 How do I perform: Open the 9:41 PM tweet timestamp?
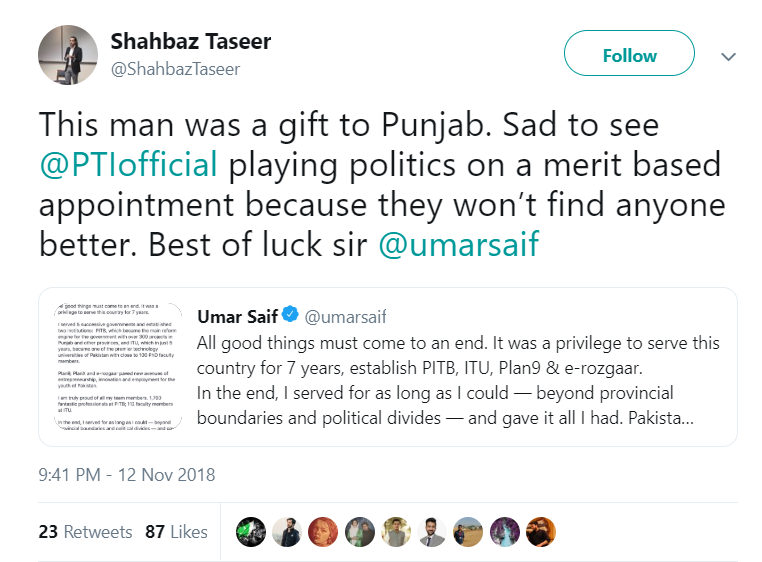[127, 474]
